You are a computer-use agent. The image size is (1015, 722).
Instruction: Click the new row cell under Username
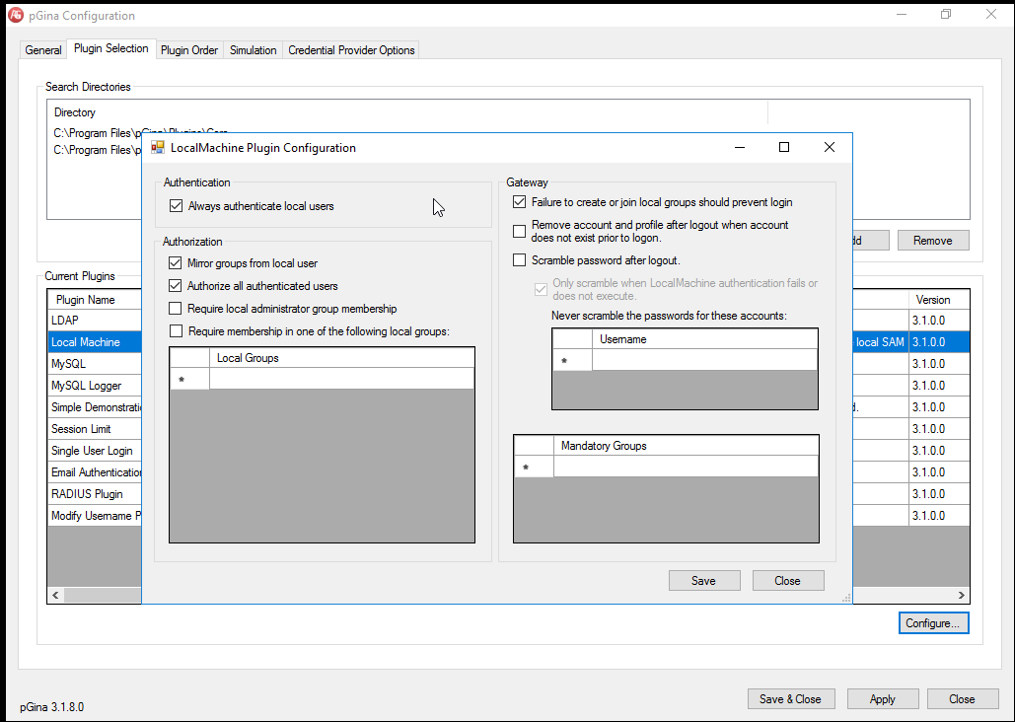704,360
